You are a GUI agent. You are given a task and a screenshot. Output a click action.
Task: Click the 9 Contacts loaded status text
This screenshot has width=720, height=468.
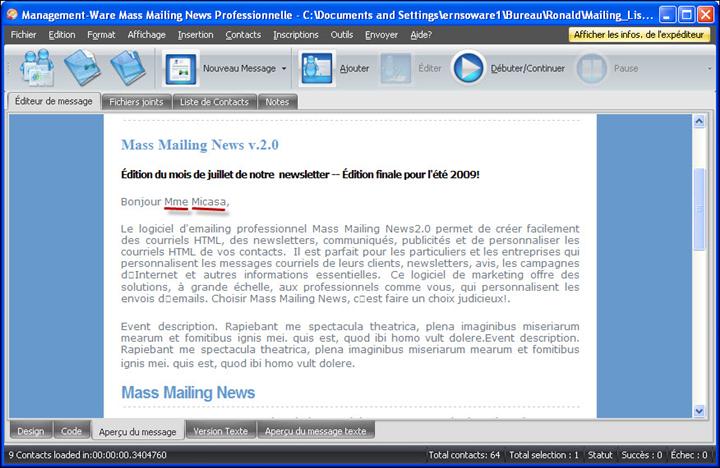click(87, 455)
